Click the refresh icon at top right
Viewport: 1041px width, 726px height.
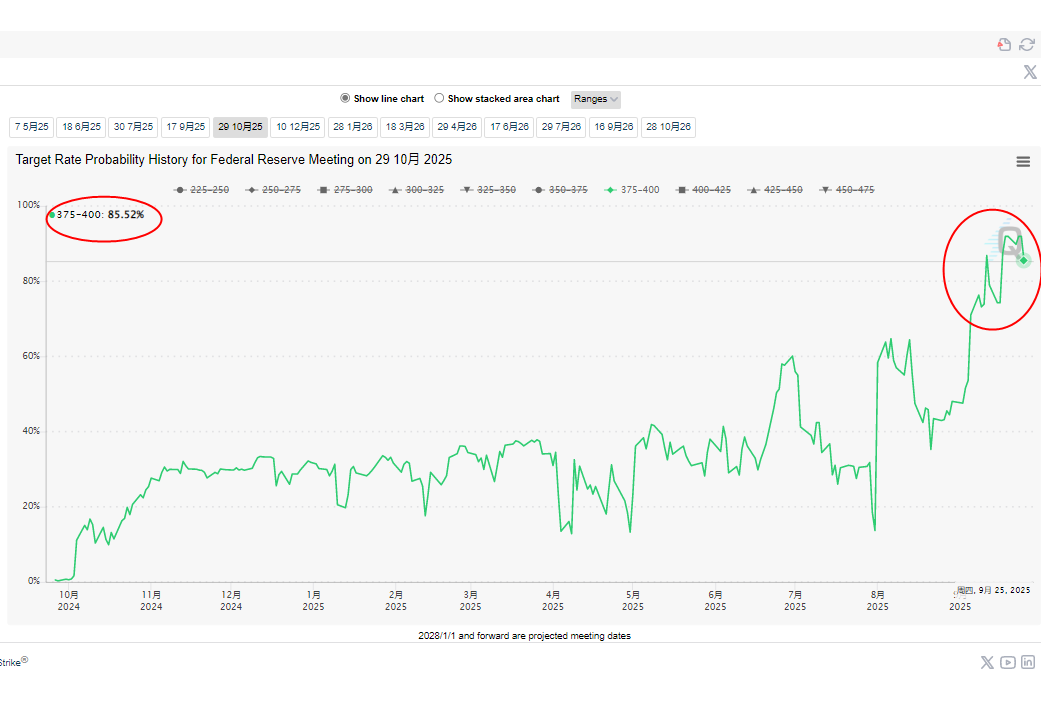click(x=1027, y=44)
